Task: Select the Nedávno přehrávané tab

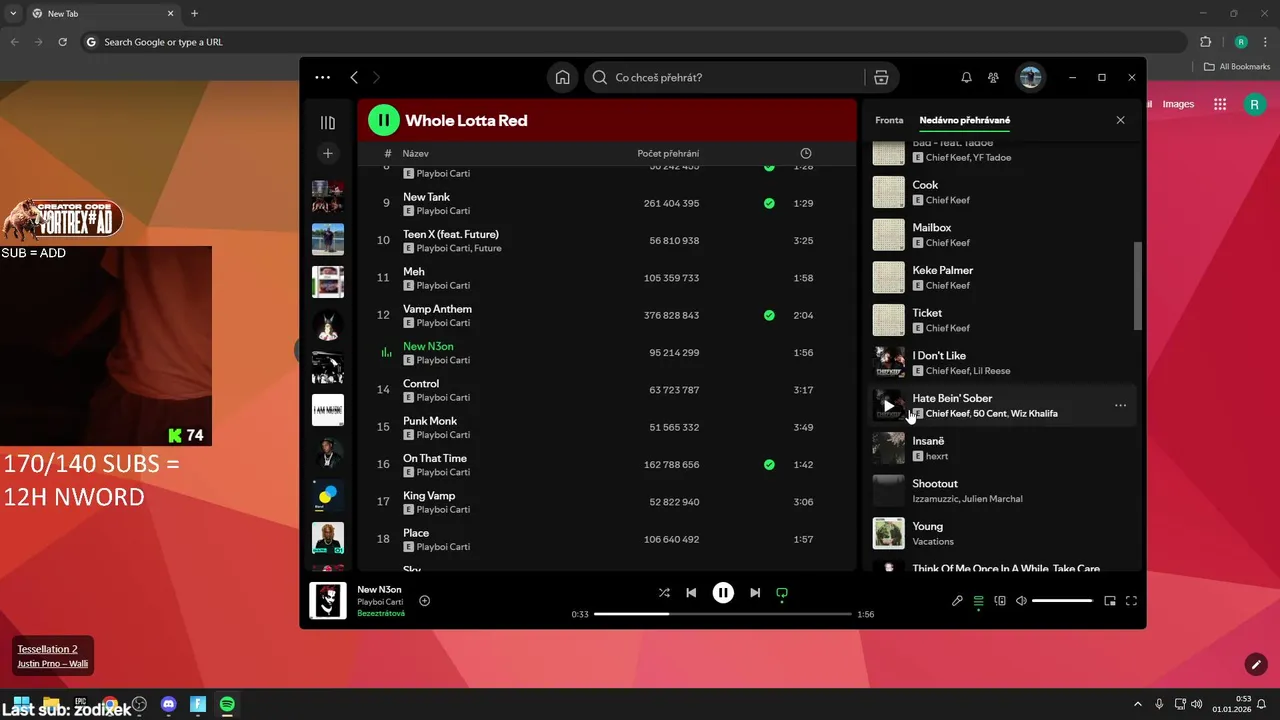Action: coord(965,120)
